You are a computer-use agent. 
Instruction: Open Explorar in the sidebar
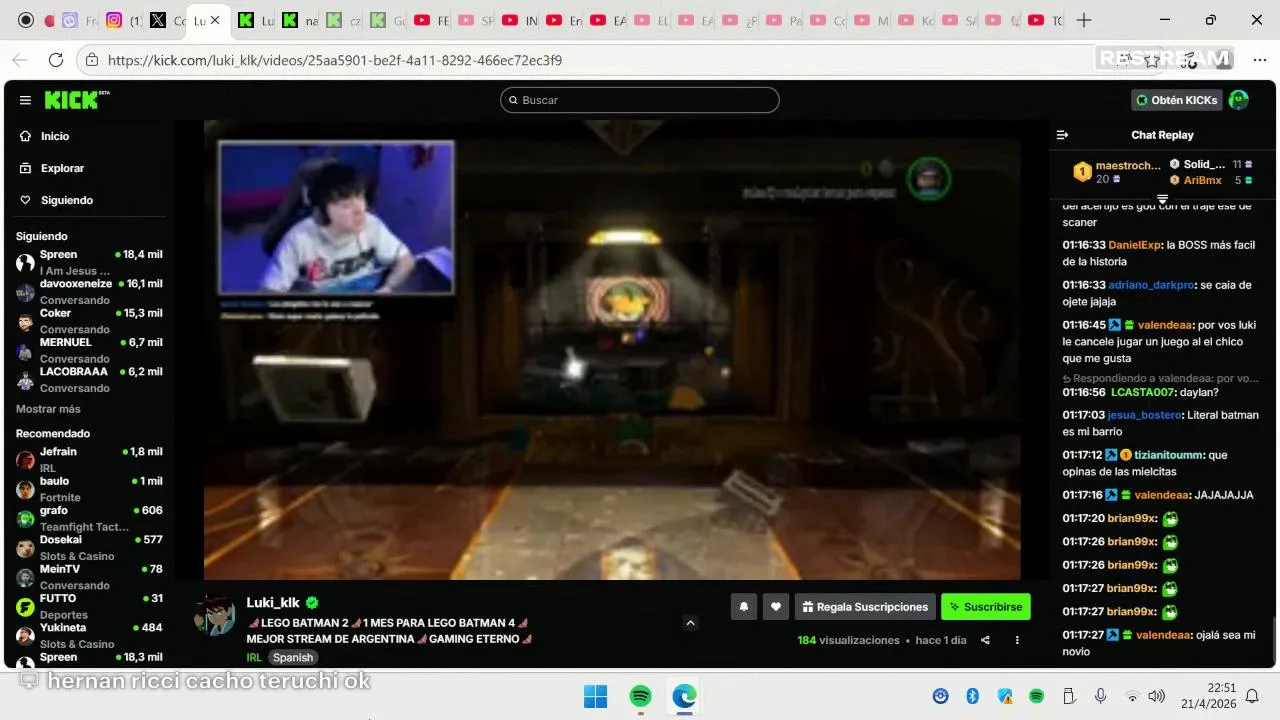62,168
